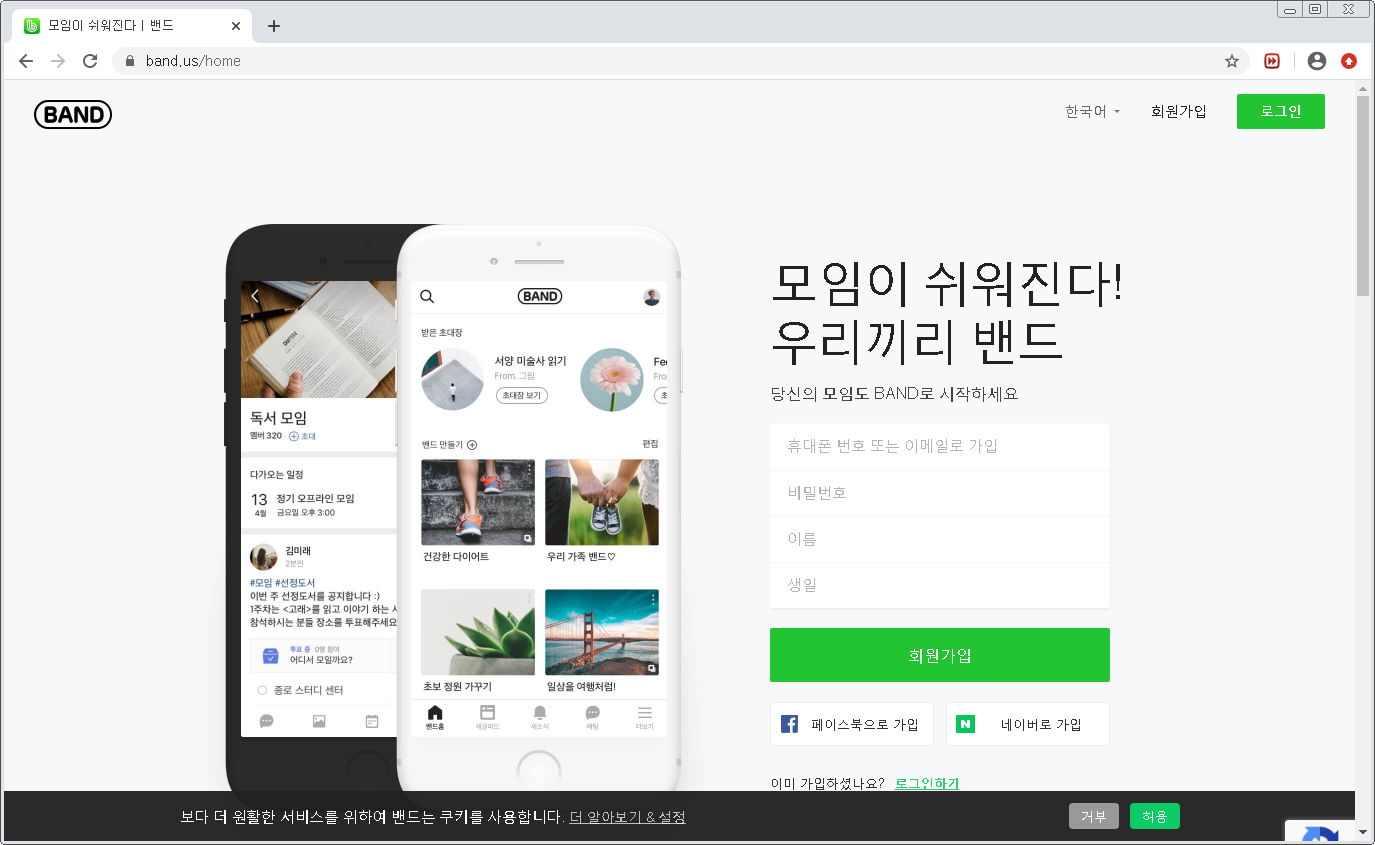The image size is (1375, 845).
Task: Click the Chrome update menu icon
Action: (1349, 61)
